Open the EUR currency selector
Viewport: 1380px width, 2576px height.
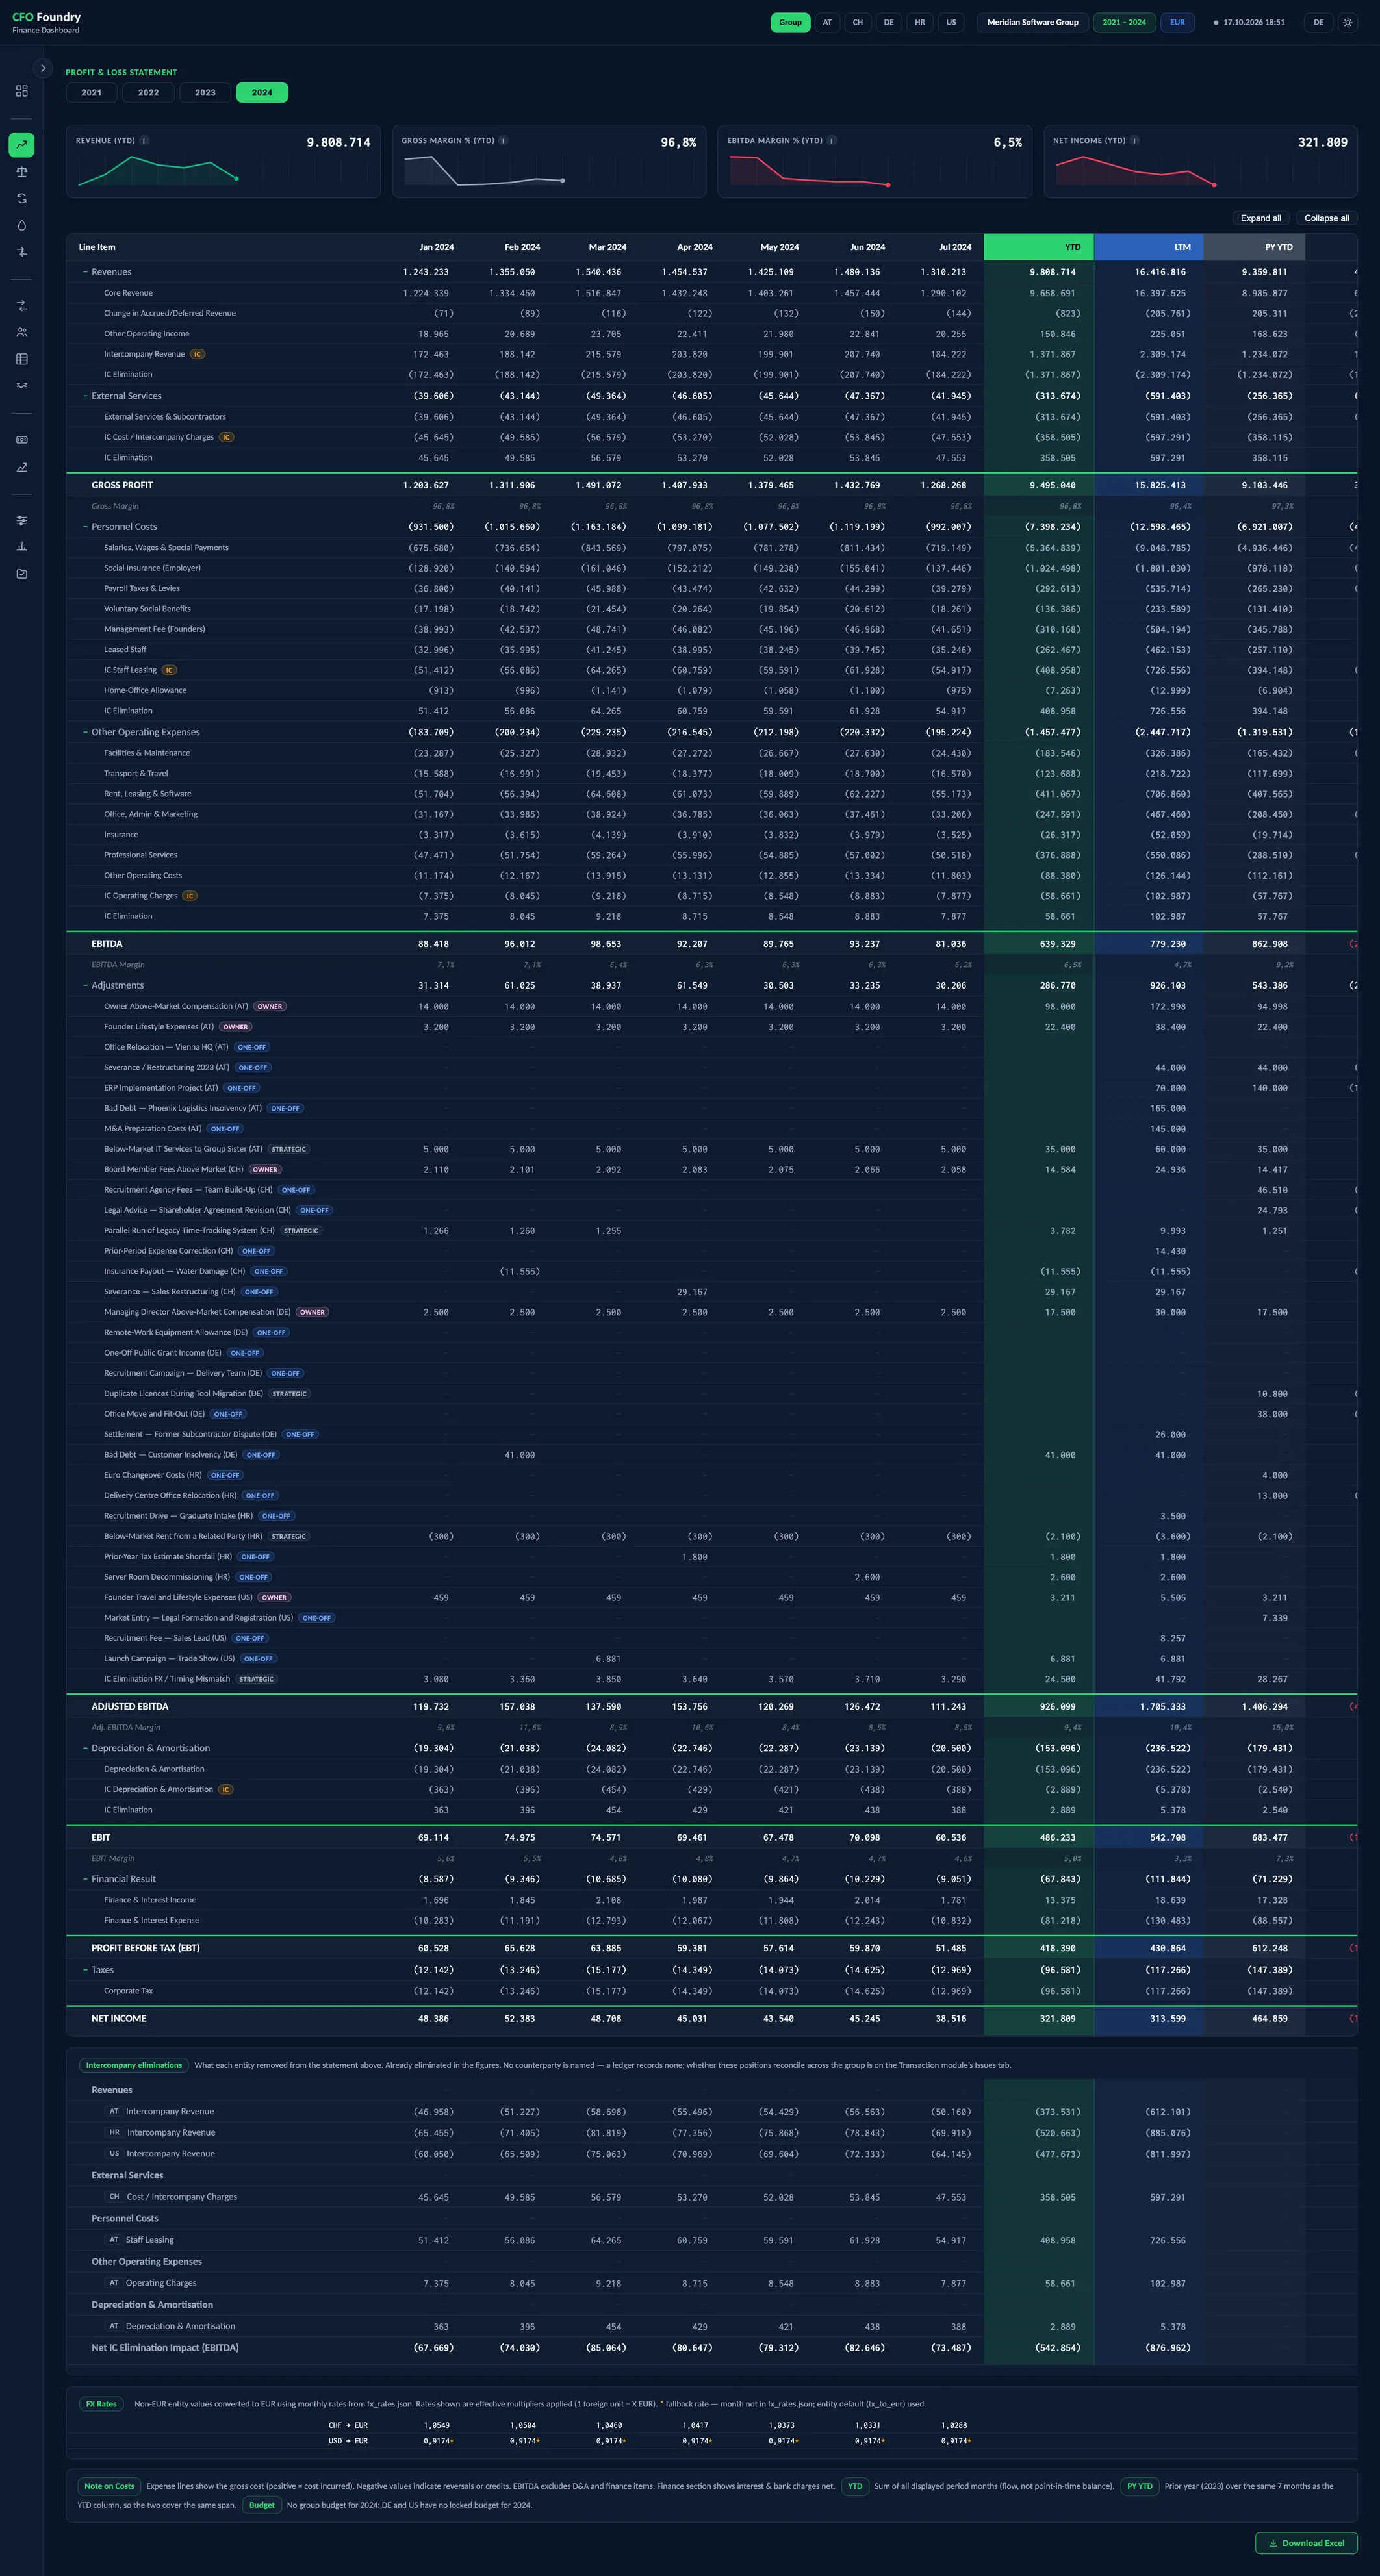pyautogui.click(x=1177, y=22)
